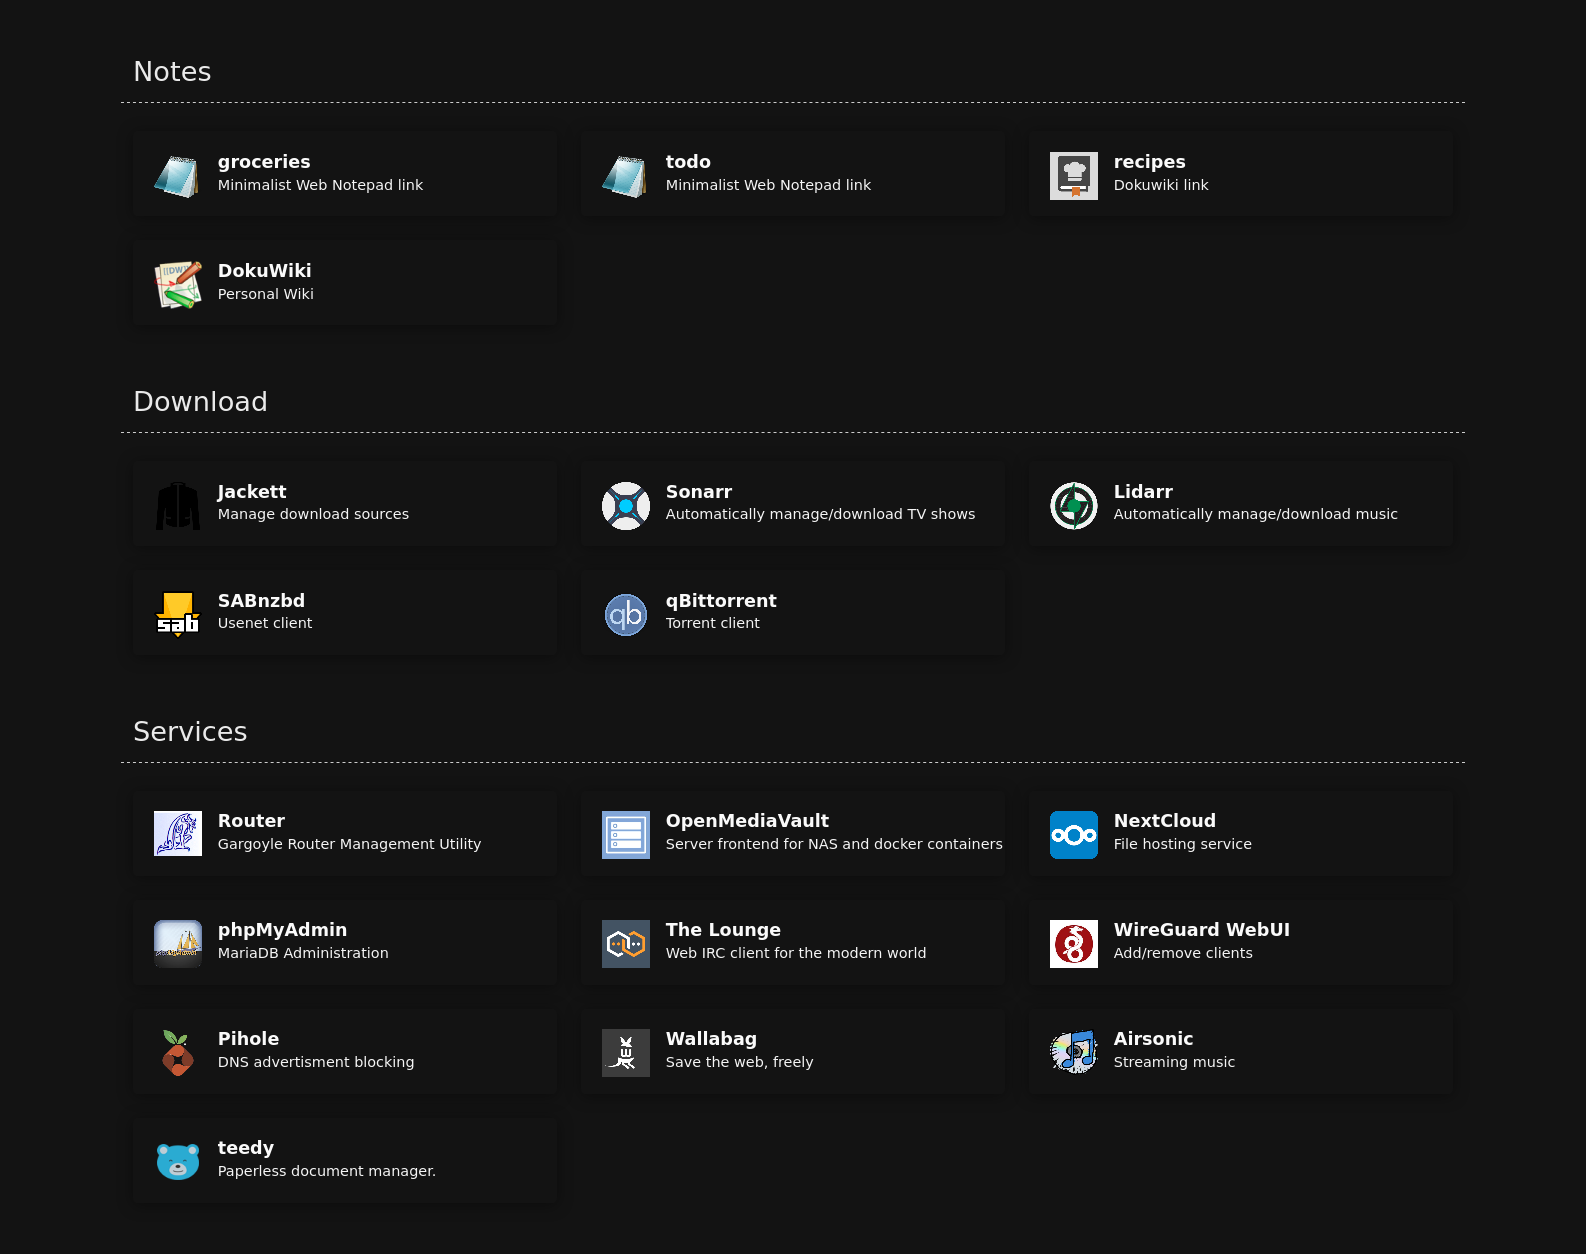Click the OpenMediaVault server icon
This screenshot has height=1254, width=1586.
click(626, 835)
